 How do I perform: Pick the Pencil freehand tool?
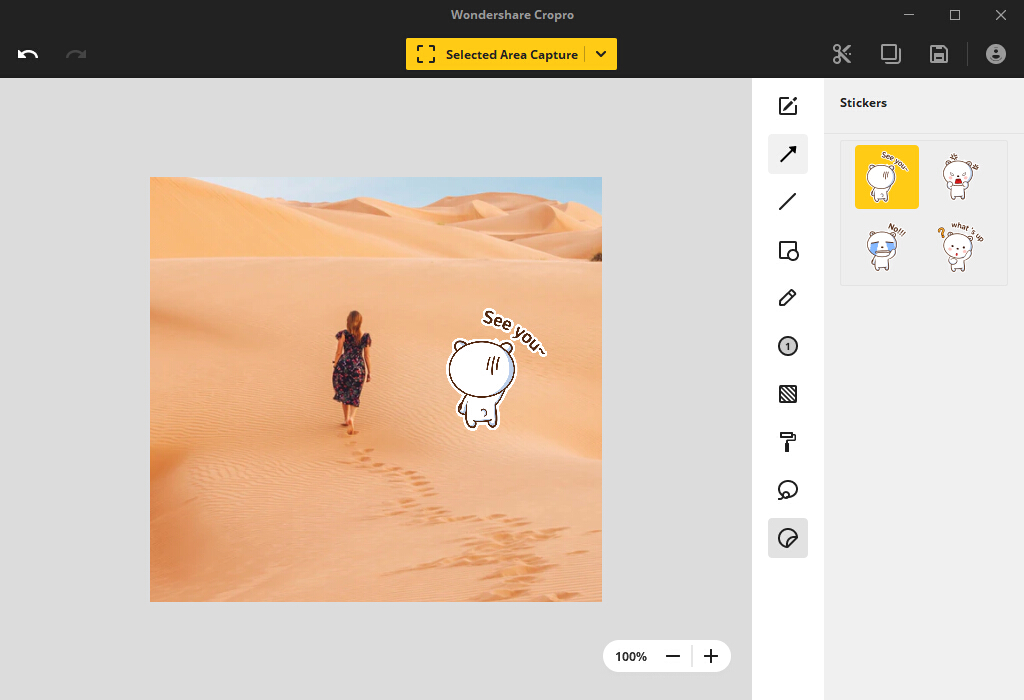pos(788,298)
